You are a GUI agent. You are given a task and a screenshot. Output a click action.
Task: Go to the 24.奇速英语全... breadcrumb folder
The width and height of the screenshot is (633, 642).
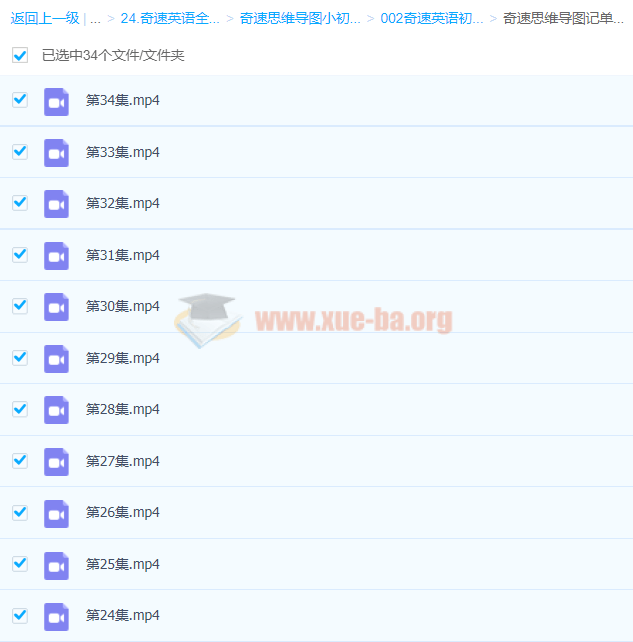pos(170,19)
